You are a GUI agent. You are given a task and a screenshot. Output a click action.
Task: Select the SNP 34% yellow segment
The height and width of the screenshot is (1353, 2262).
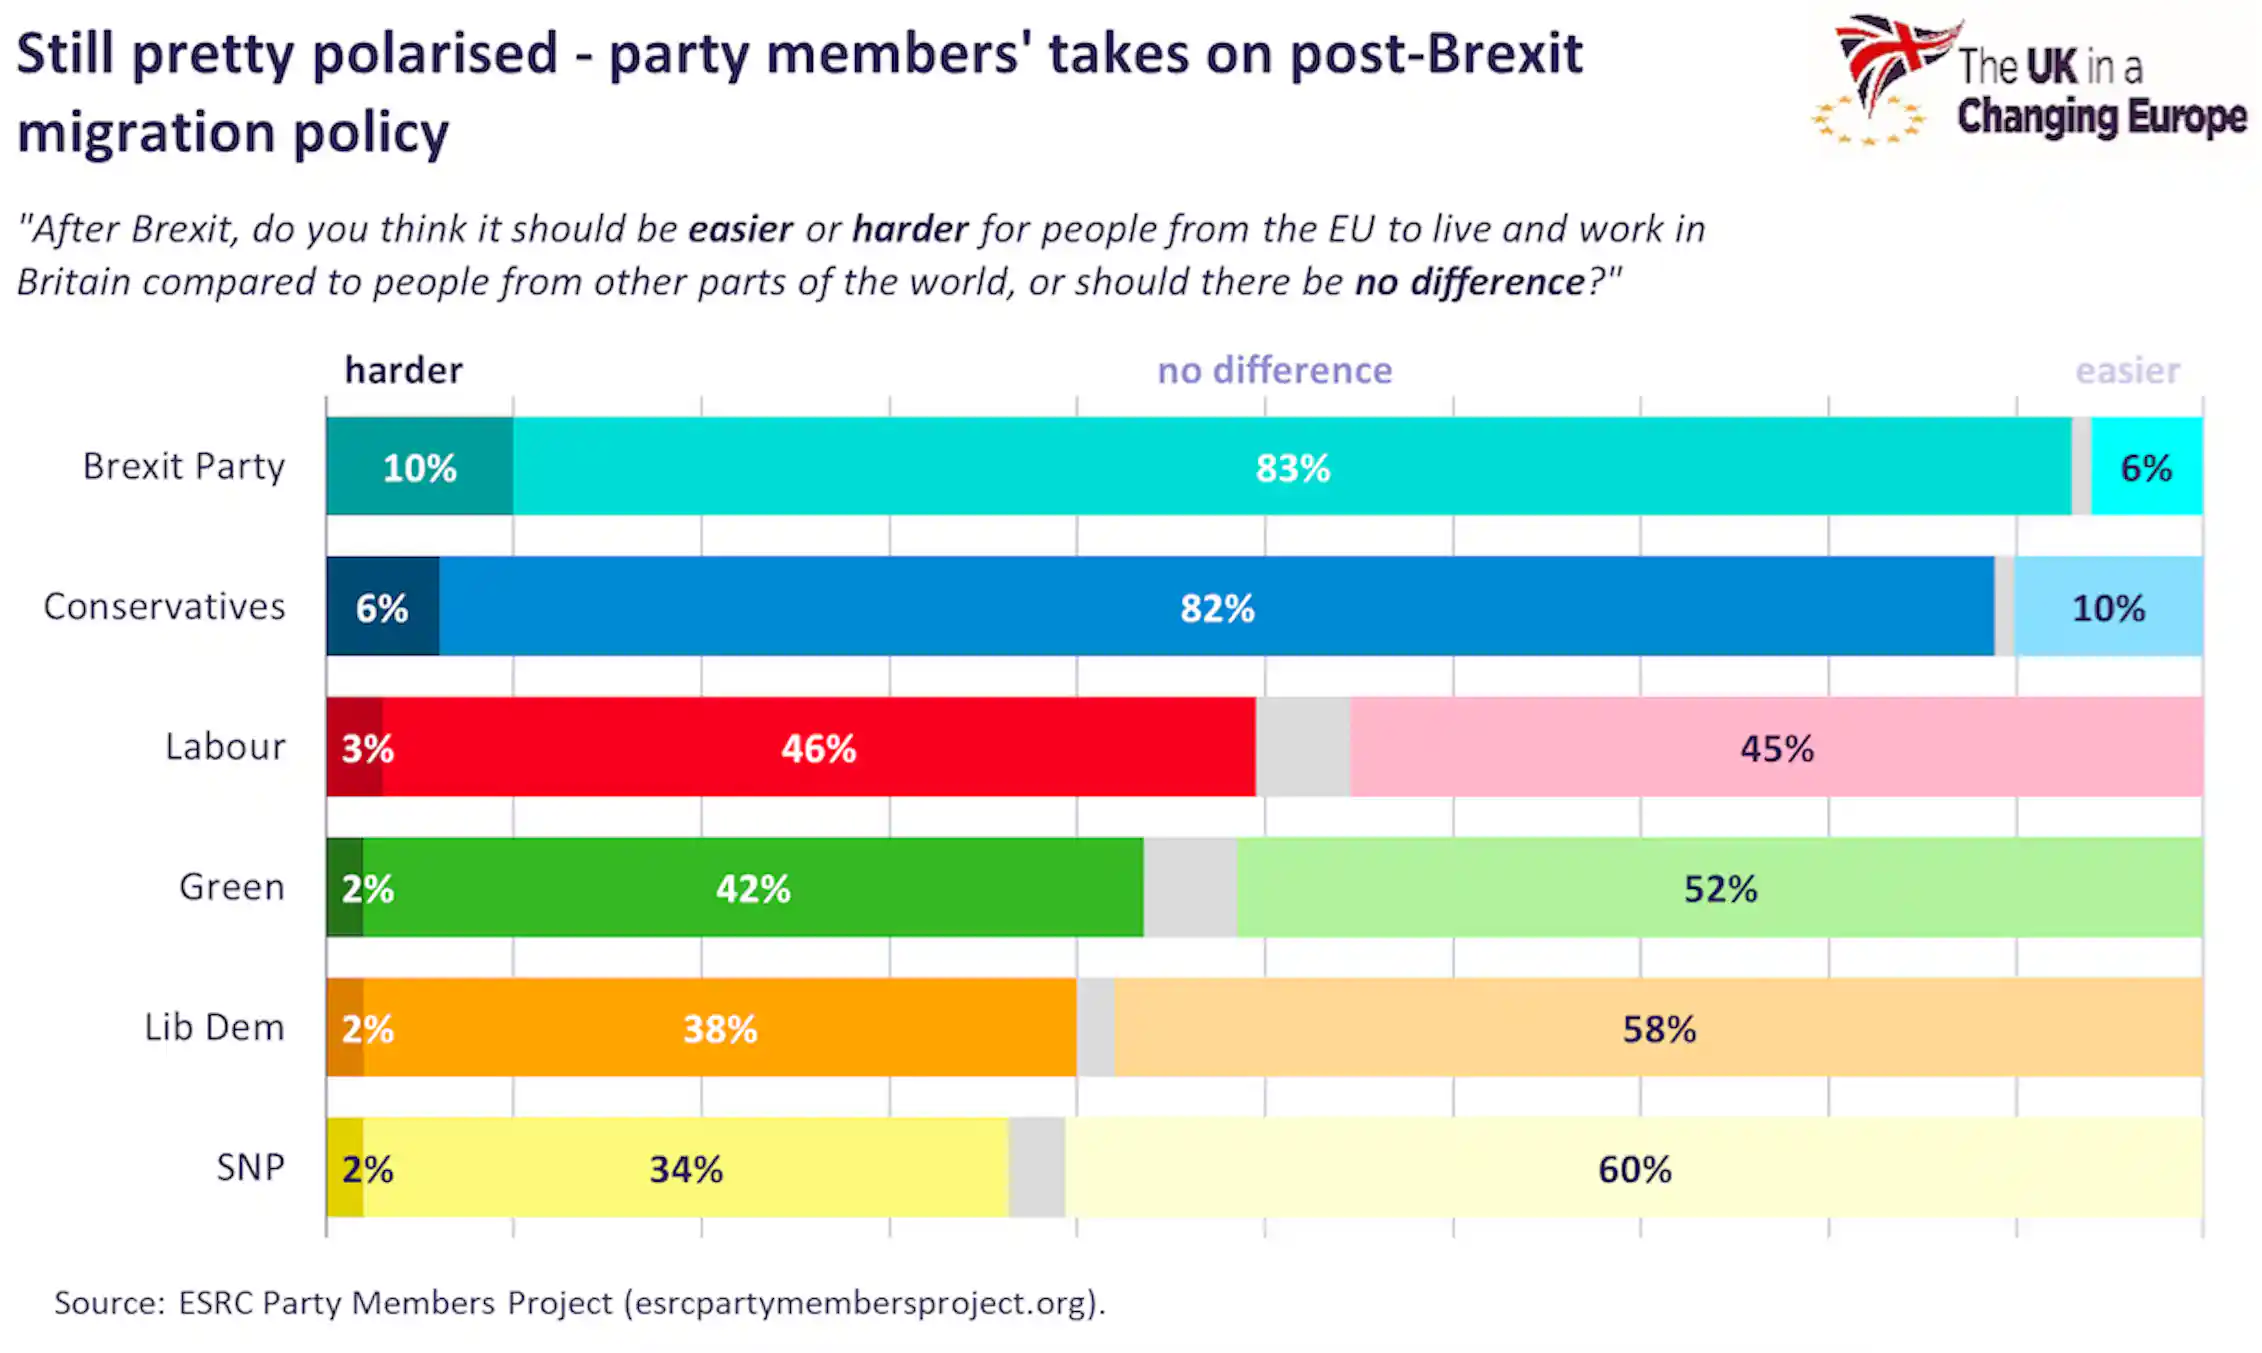coord(686,1167)
